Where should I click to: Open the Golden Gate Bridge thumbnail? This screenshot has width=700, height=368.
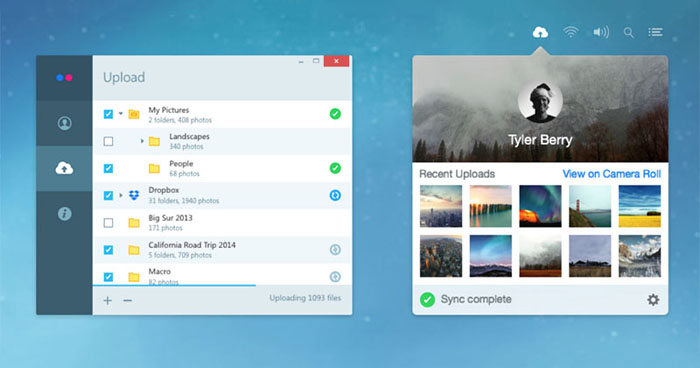pyautogui.click(x=590, y=206)
